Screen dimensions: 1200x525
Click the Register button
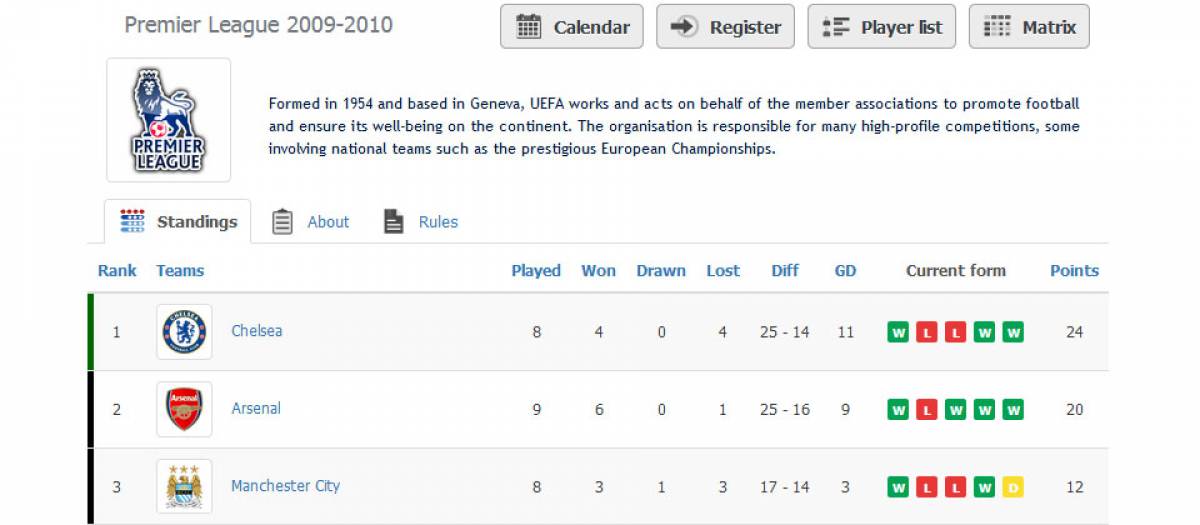pos(725,27)
